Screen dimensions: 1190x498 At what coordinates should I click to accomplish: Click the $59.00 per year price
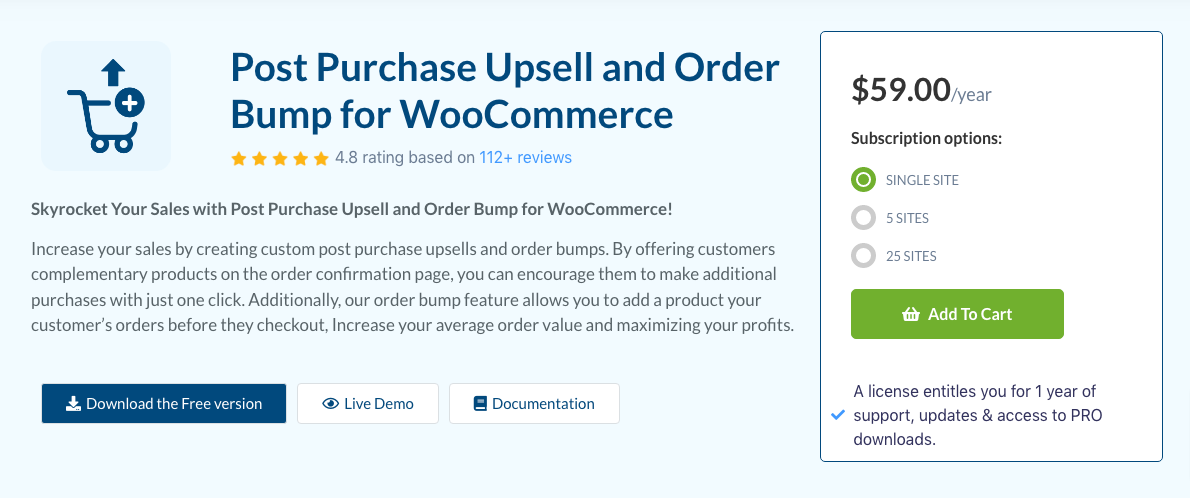(921, 90)
